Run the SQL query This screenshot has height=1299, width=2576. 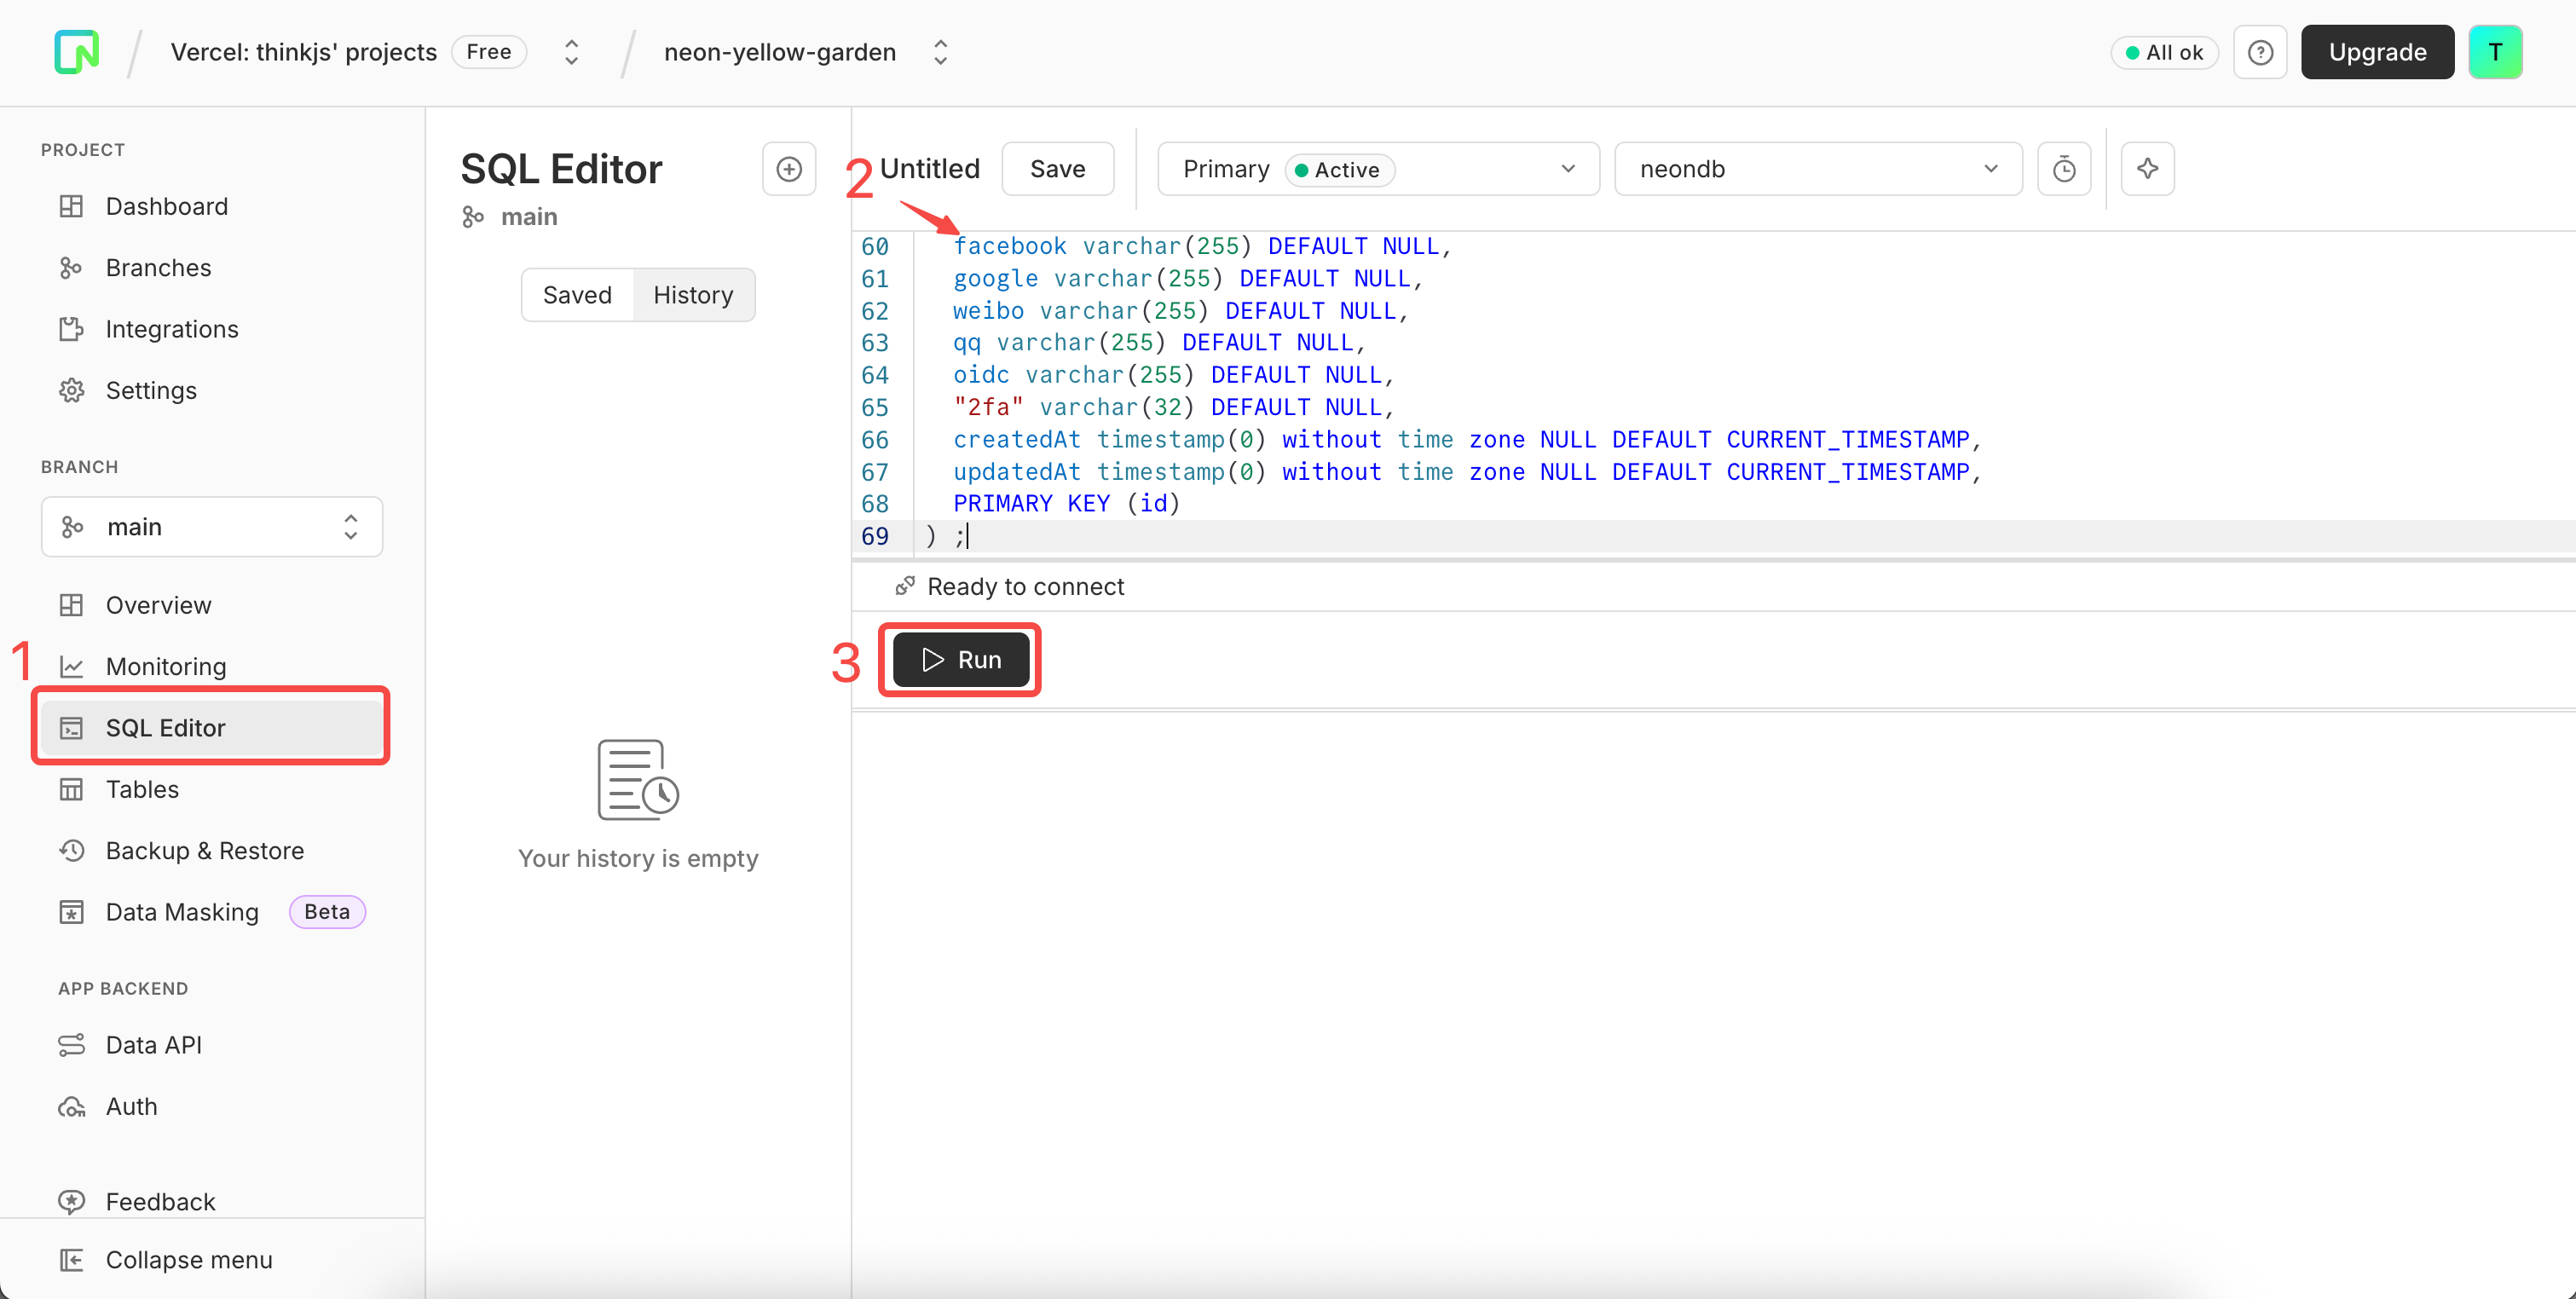click(x=960, y=660)
